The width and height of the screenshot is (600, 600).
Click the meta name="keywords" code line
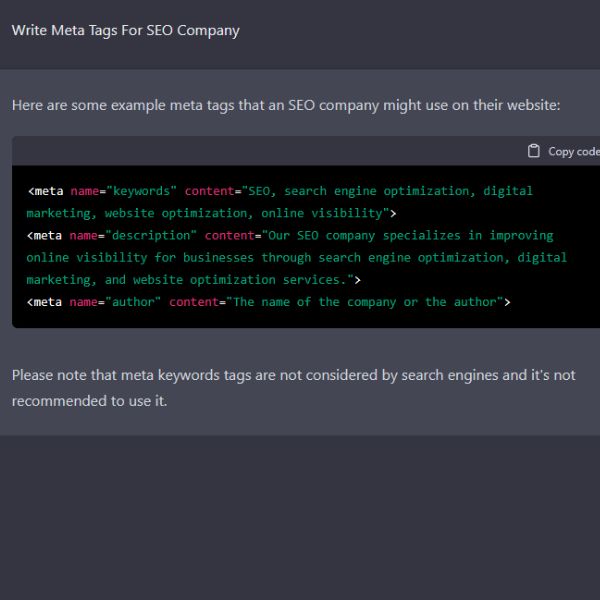click(280, 191)
